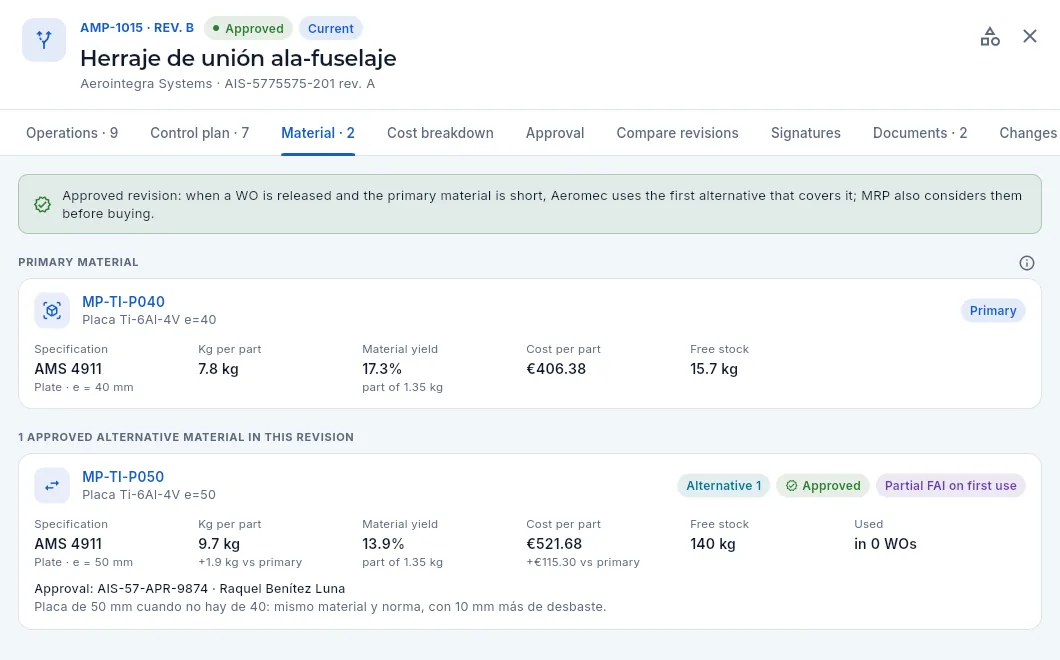Switch to the Changes tab
1060x660 pixels.
coord(1028,133)
